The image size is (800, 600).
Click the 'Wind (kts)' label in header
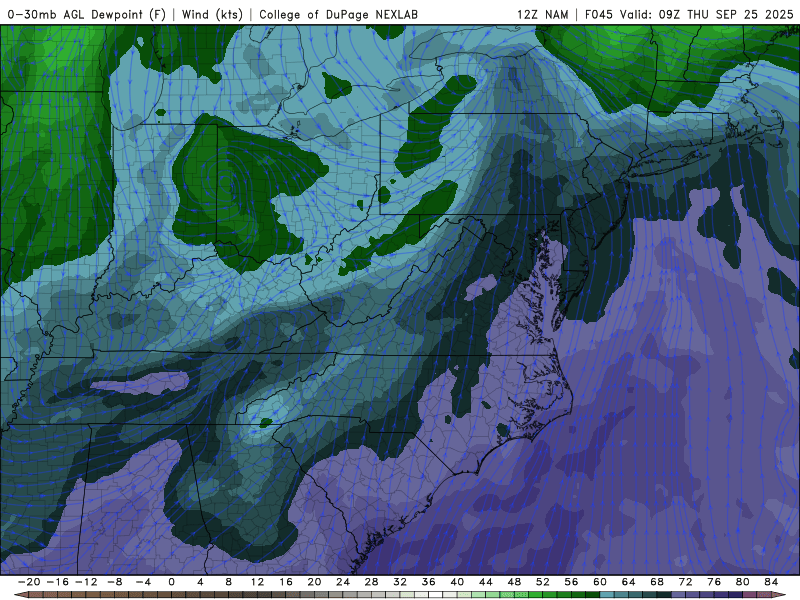click(212, 14)
